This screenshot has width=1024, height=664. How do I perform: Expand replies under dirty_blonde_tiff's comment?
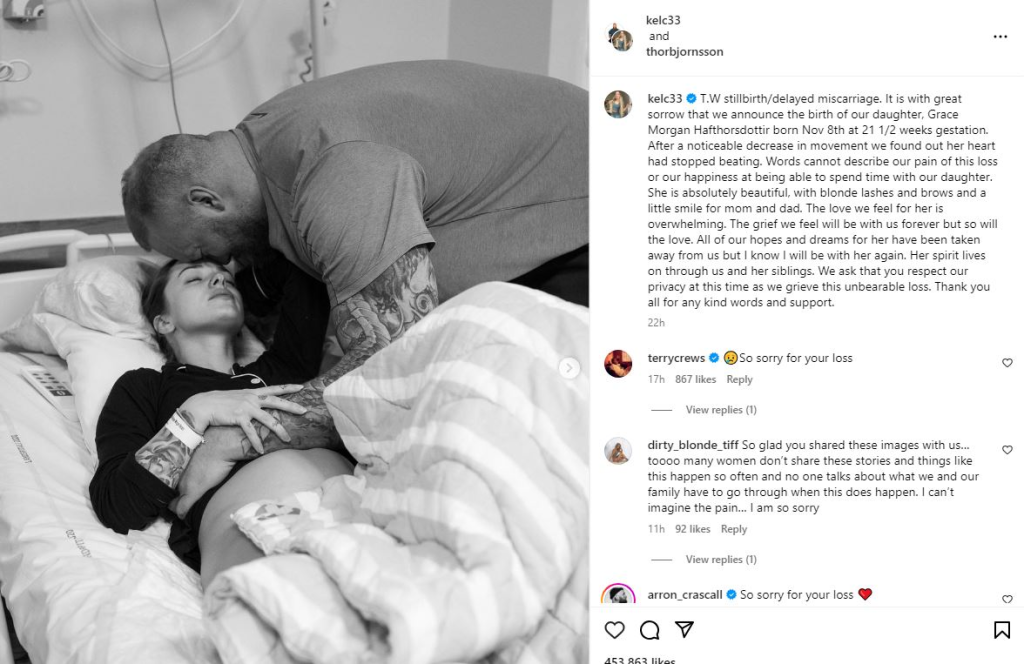click(721, 559)
